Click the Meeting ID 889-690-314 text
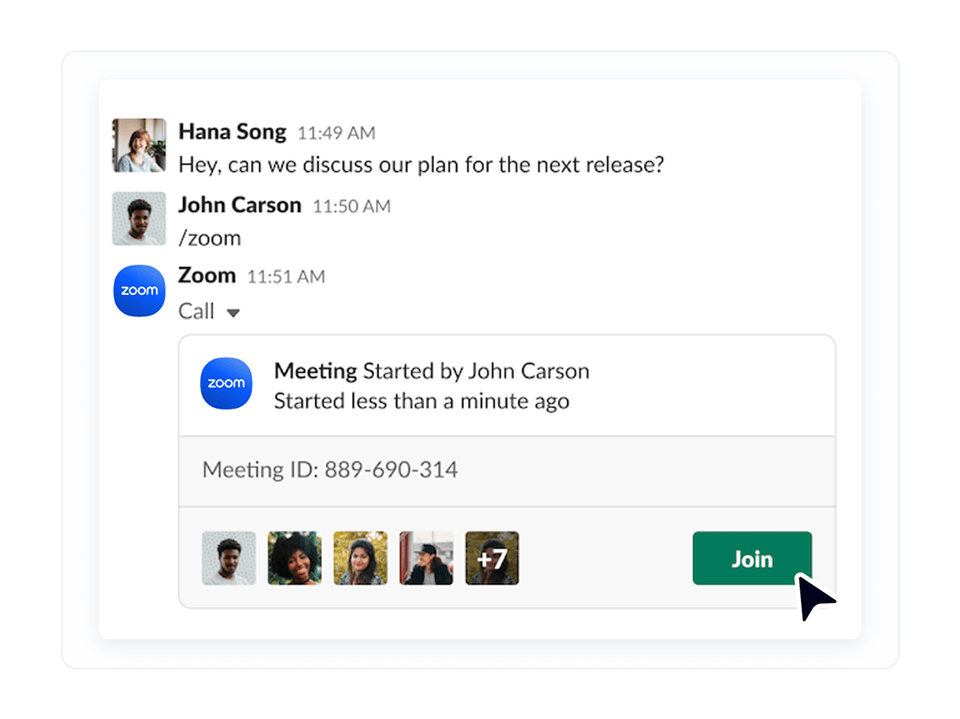The image size is (960, 719). click(x=330, y=469)
